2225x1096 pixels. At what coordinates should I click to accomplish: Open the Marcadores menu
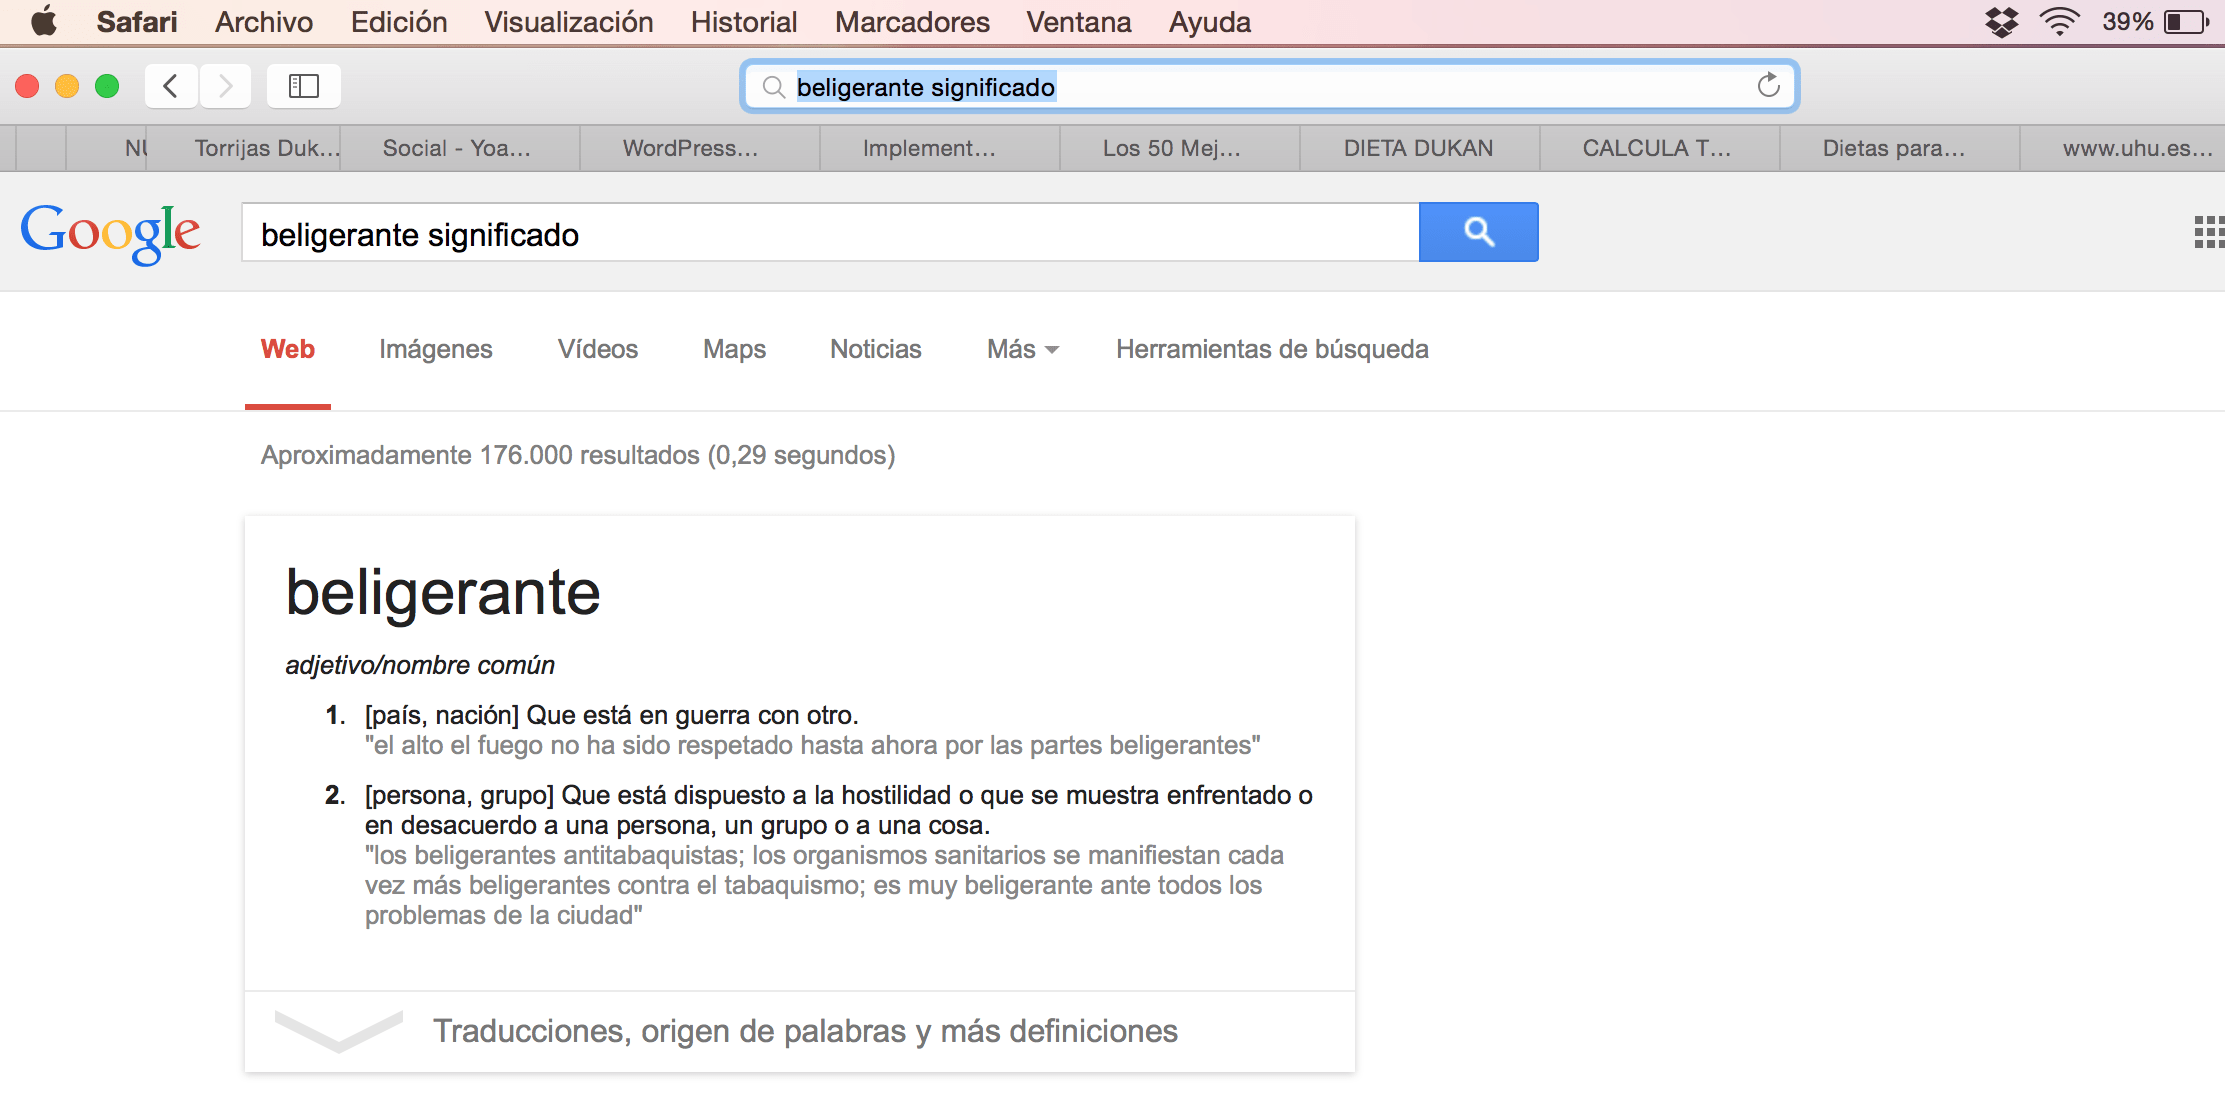[912, 22]
